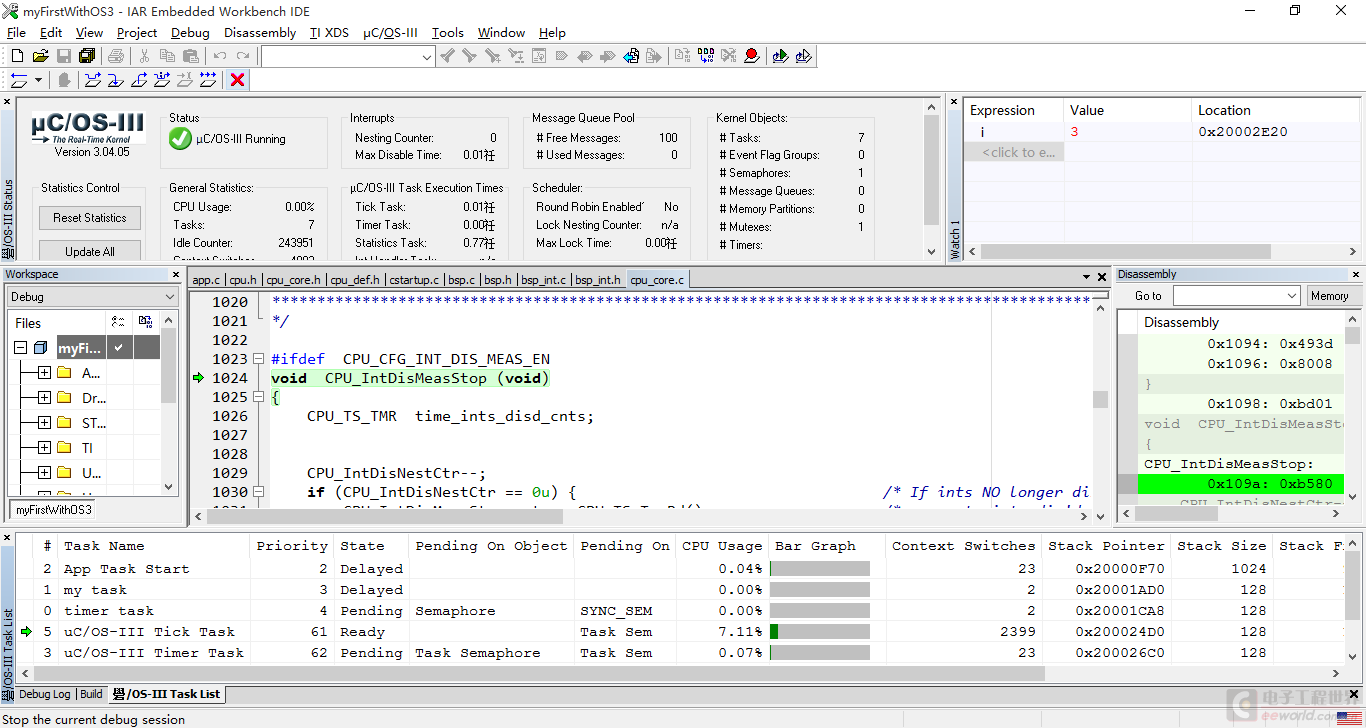
Task: Collapse the myFi... project tree node
Action: pos(20,348)
